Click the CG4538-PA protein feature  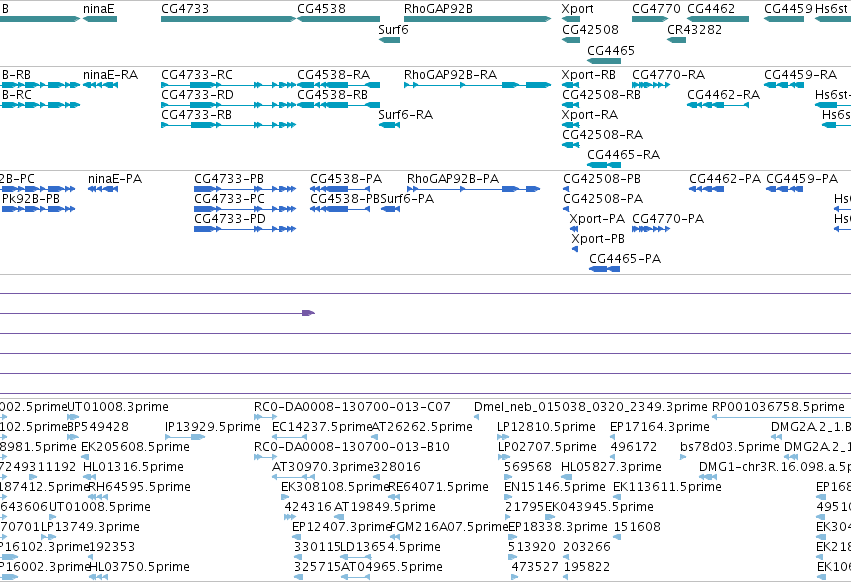click(x=340, y=189)
